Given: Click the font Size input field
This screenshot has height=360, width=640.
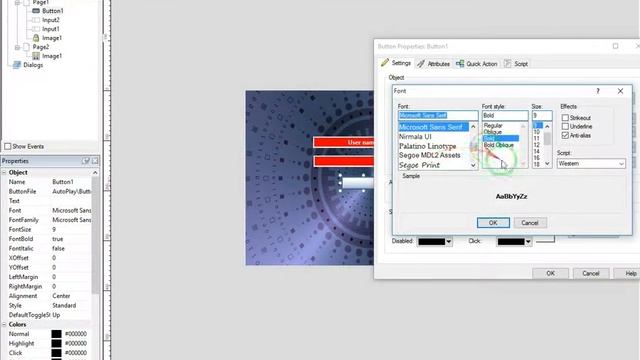Looking at the screenshot, I should click(x=542, y=116).
